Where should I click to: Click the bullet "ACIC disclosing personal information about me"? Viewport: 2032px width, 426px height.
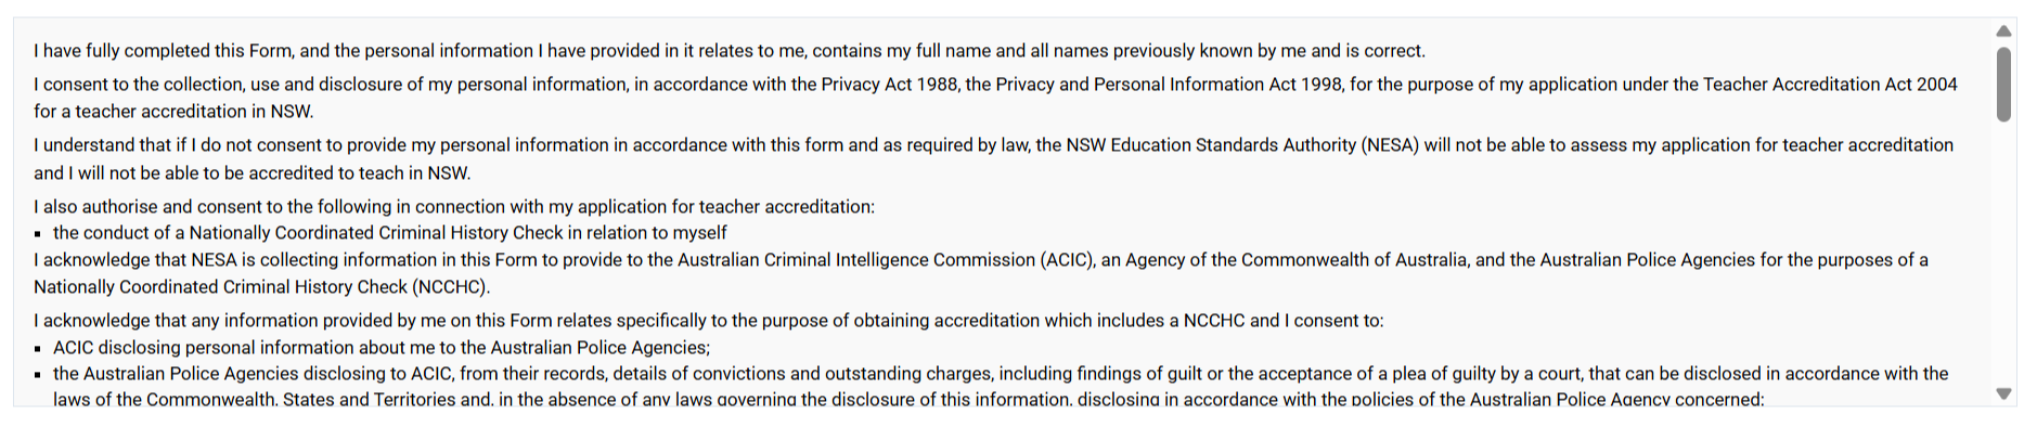click(381, 348)
